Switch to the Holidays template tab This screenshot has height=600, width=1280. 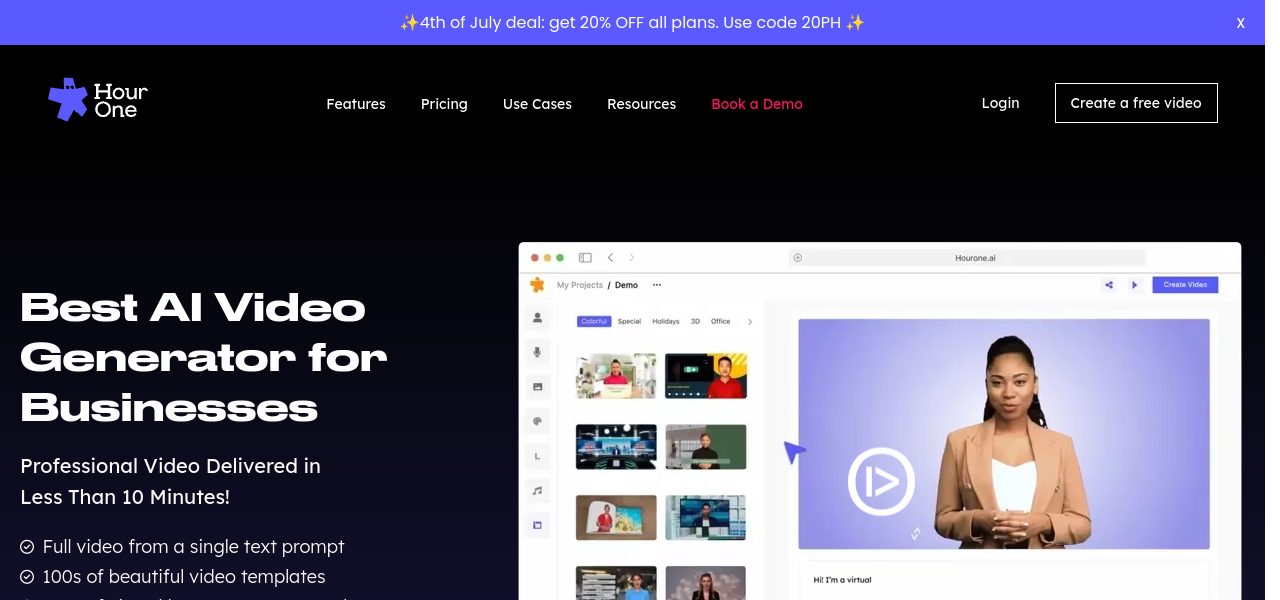click(x=666, y=322)
